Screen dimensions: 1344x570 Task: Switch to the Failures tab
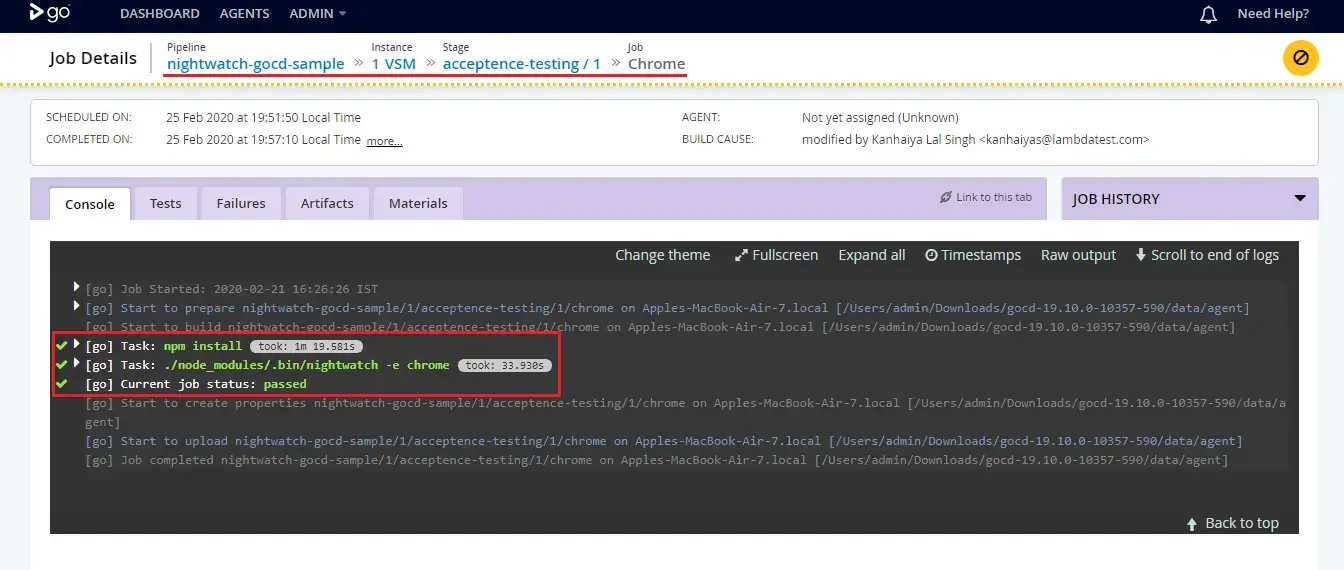coord(241,203)
